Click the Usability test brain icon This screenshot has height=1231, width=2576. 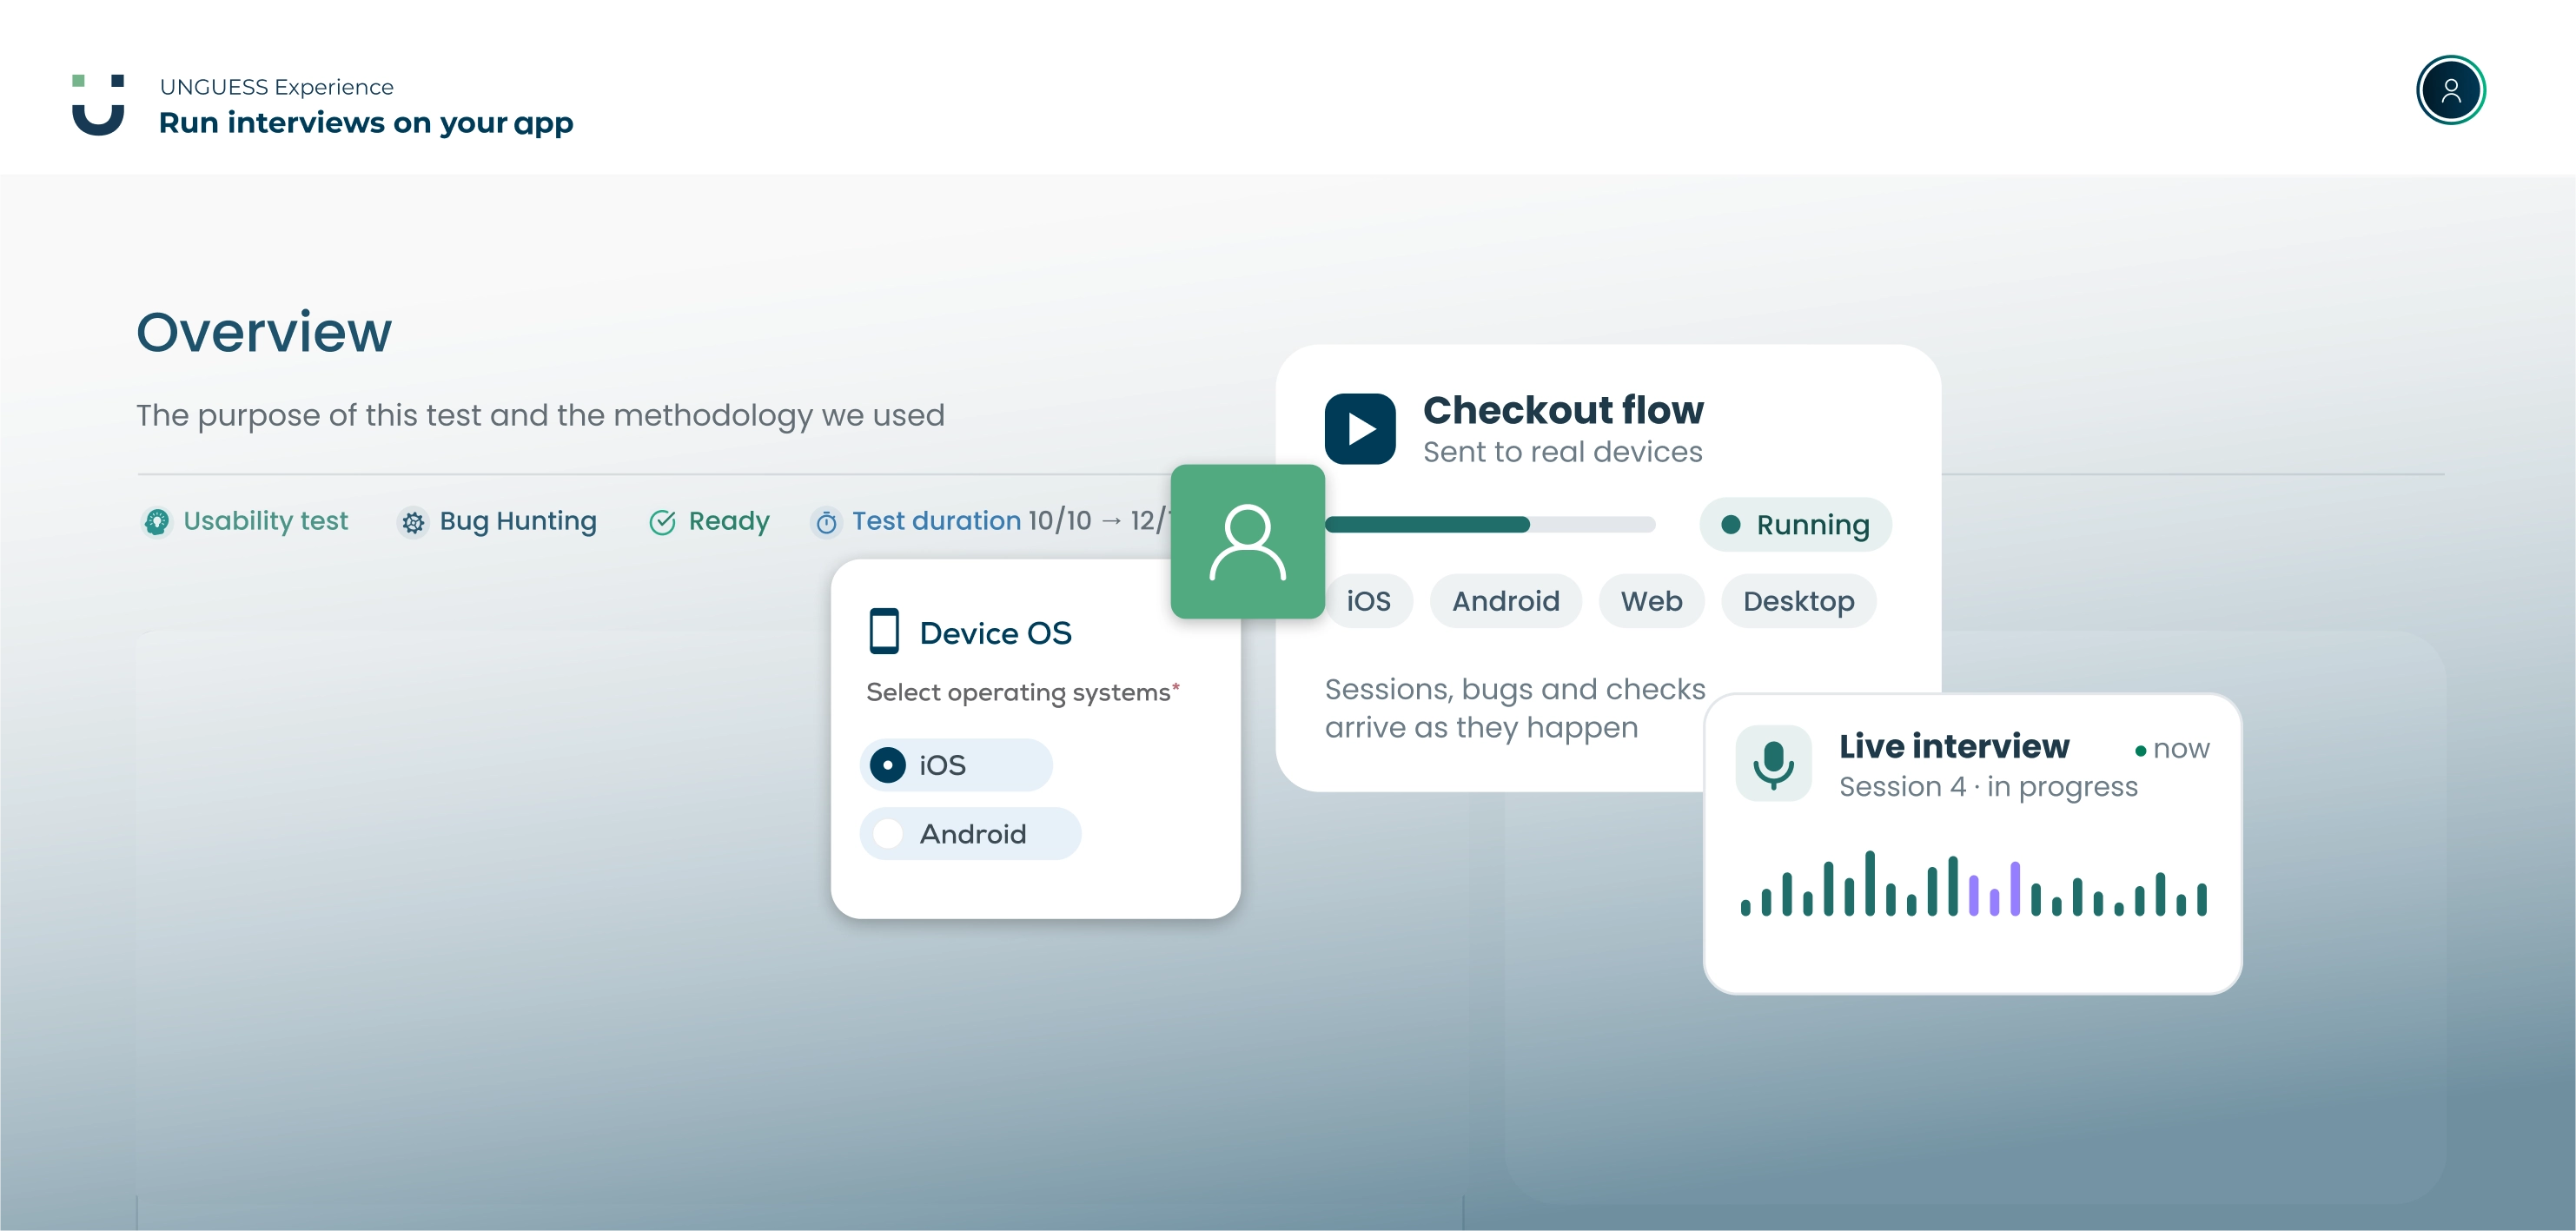pyautogui.click(x=157, y=522)
